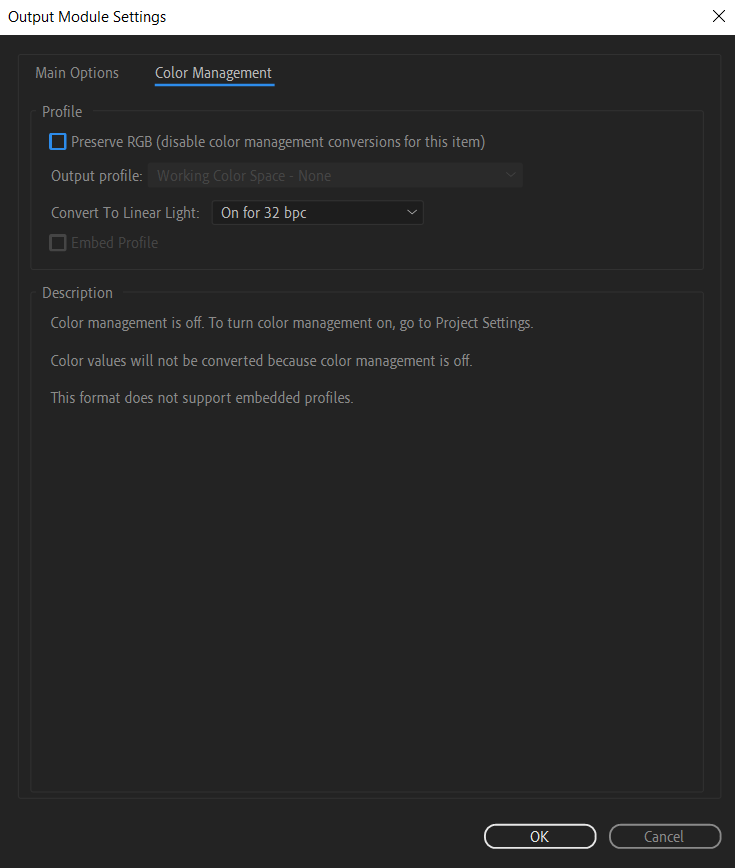735x868 pixels.
Task: Confirm settings with the OK button
Action: [x=539, y=836]
